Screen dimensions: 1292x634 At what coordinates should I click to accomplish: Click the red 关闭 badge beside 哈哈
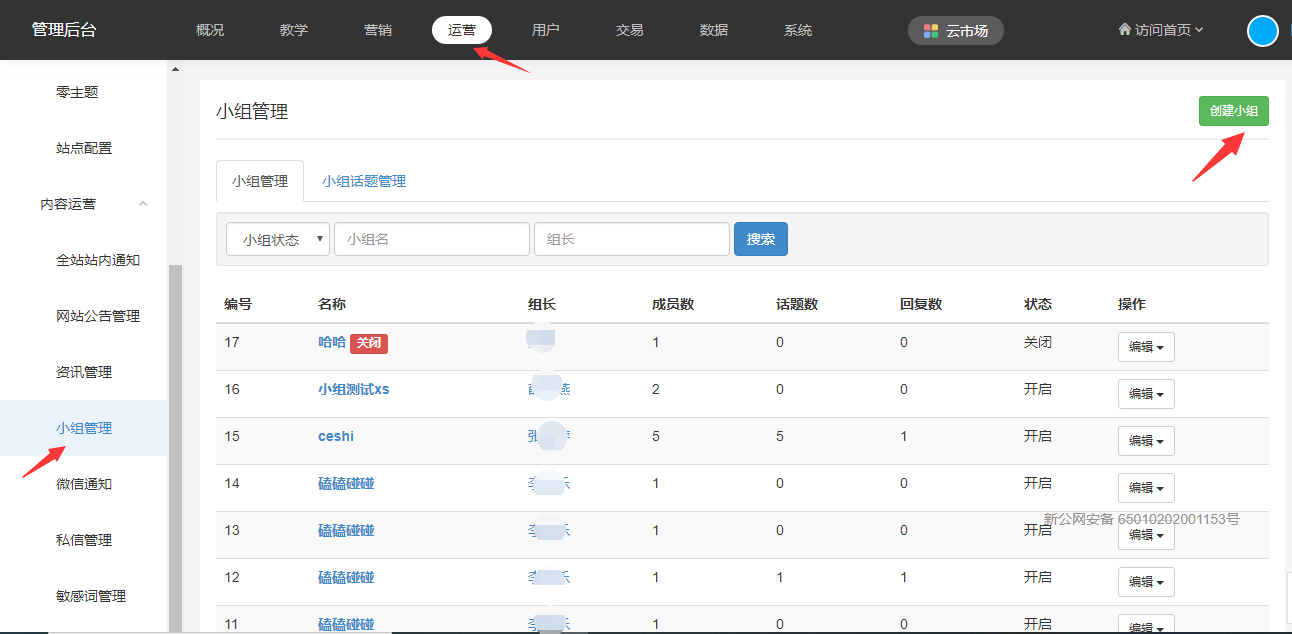[368, 343]
